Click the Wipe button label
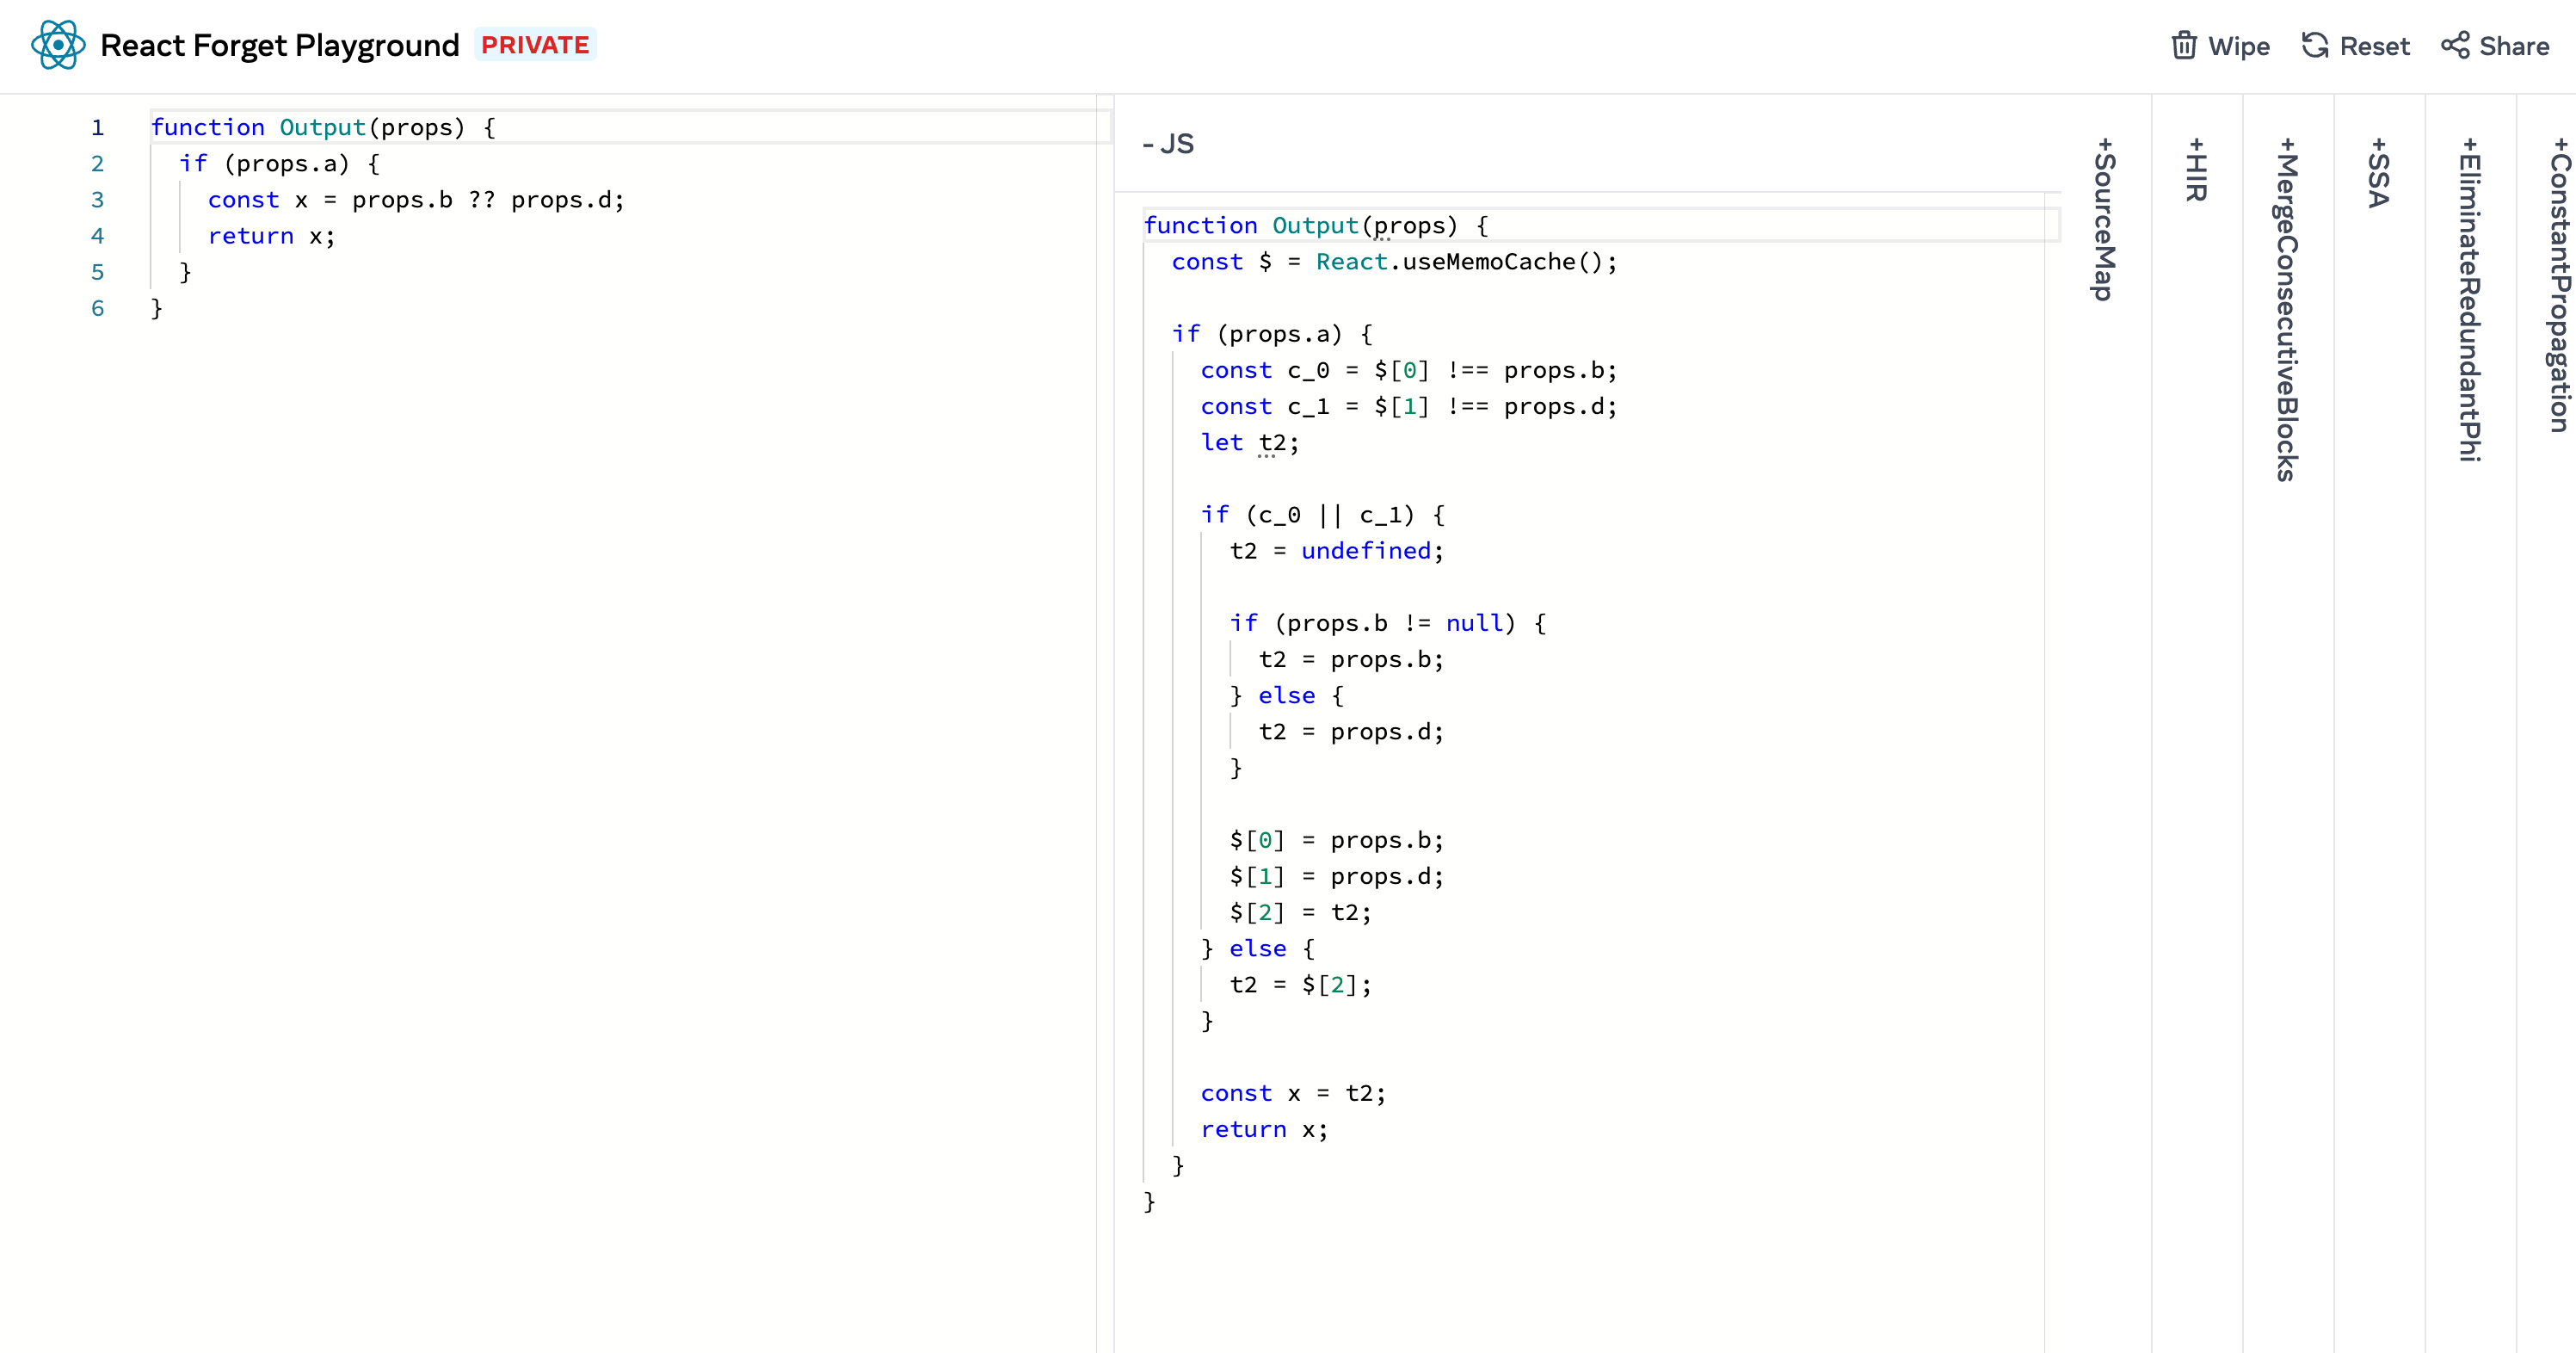This screenshot has height=1353, width=2576. click(2239, 46)
